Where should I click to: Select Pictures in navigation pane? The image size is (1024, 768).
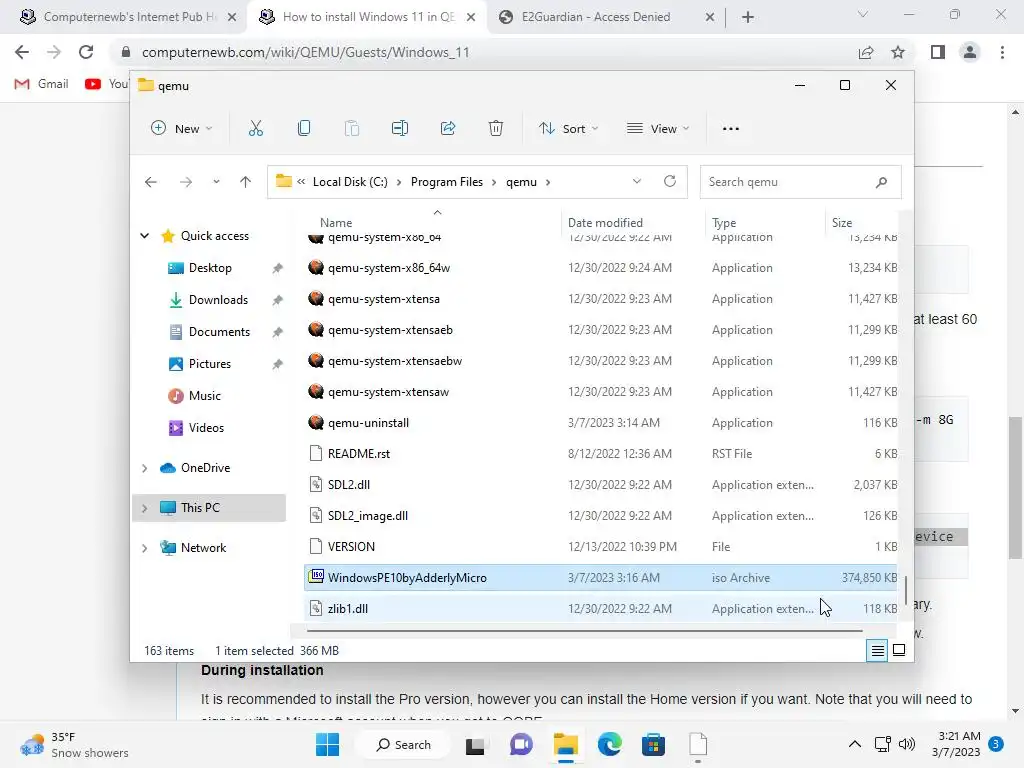point(210,364)
